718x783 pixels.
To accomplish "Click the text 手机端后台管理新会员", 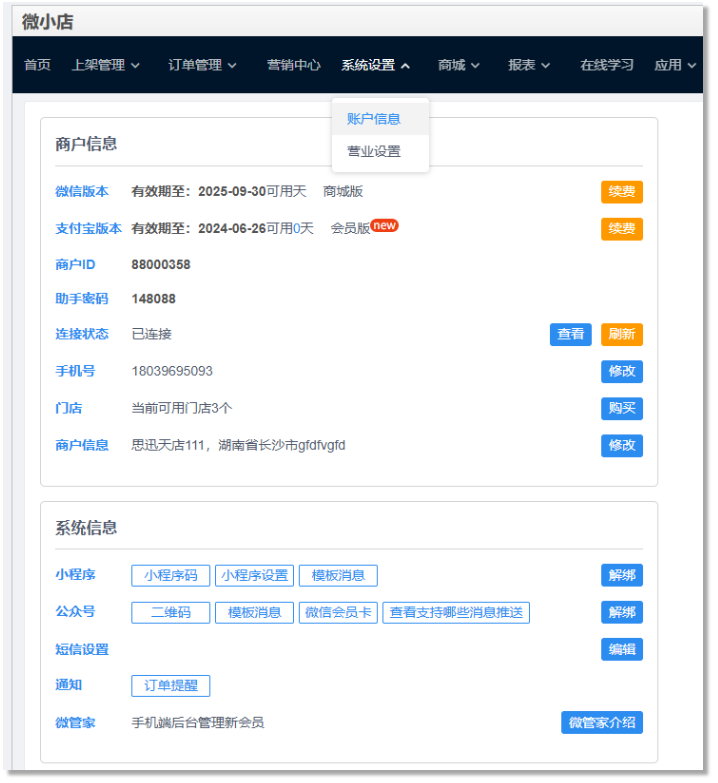I will 198,723.
